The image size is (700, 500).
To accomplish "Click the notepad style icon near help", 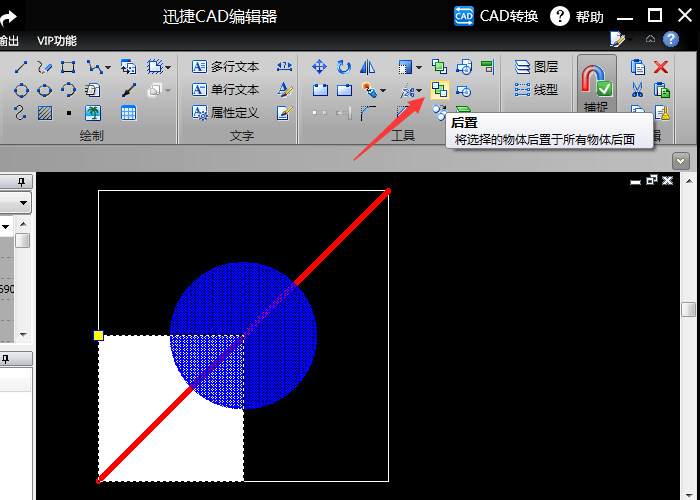I will point(617,39).
